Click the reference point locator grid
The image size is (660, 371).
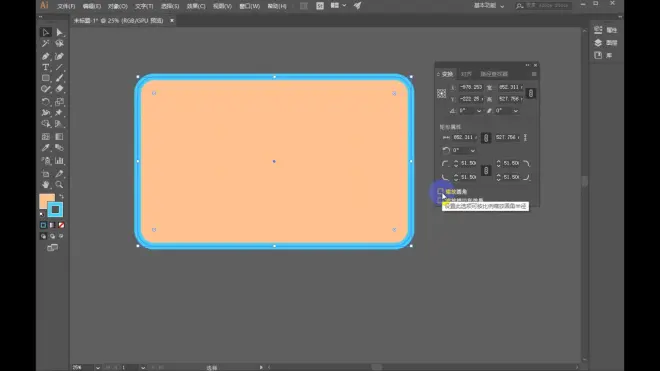(x=441, y=93)
